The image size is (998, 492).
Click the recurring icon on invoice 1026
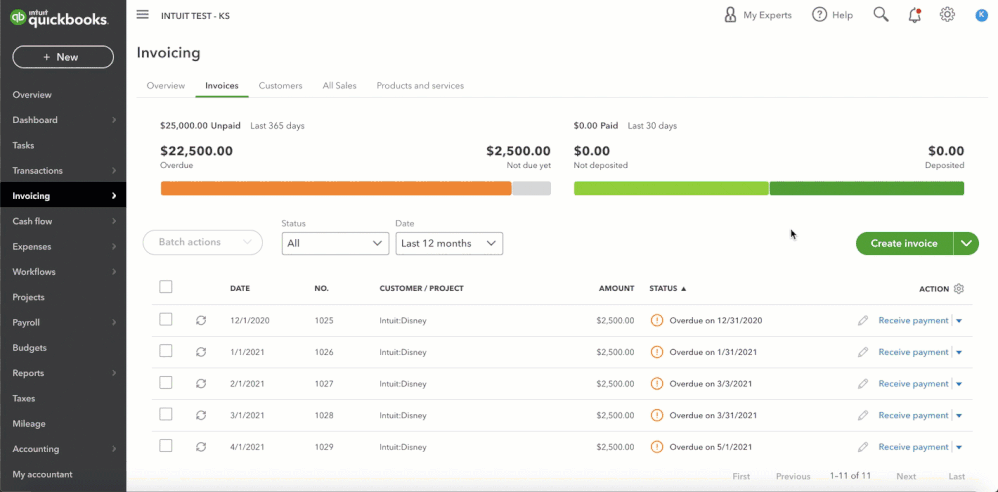point(201,352)
